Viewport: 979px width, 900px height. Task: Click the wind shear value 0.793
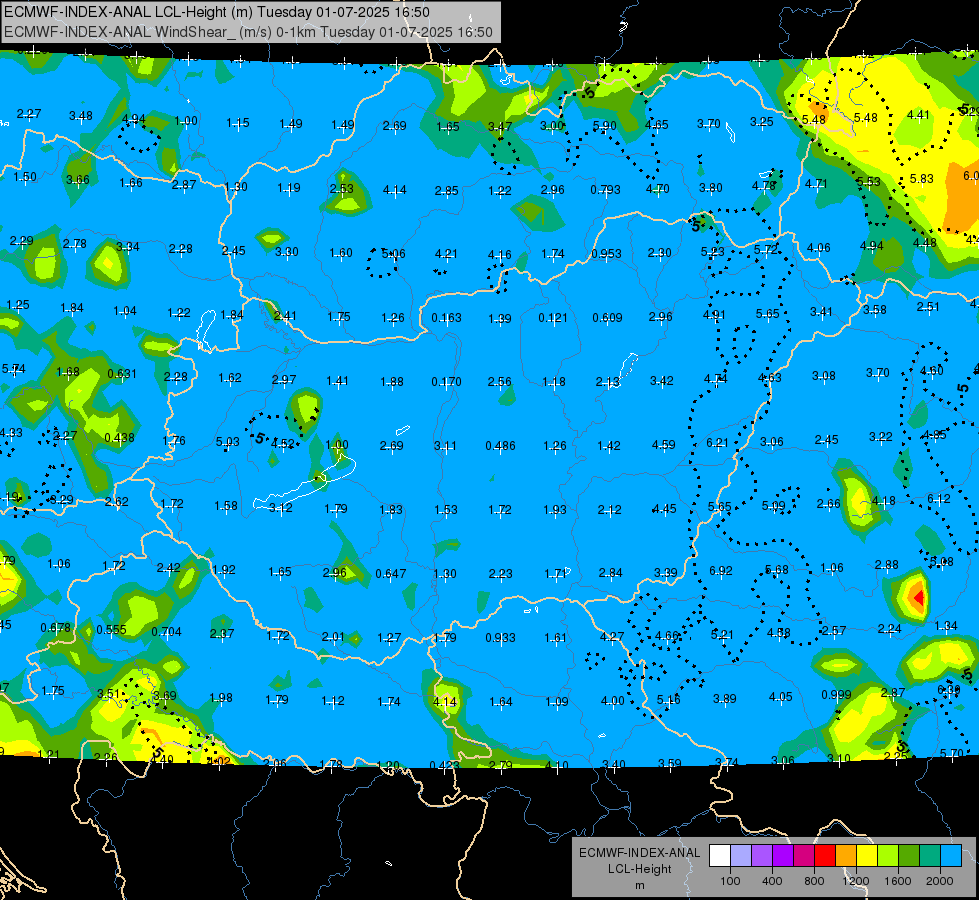[606, 189]
